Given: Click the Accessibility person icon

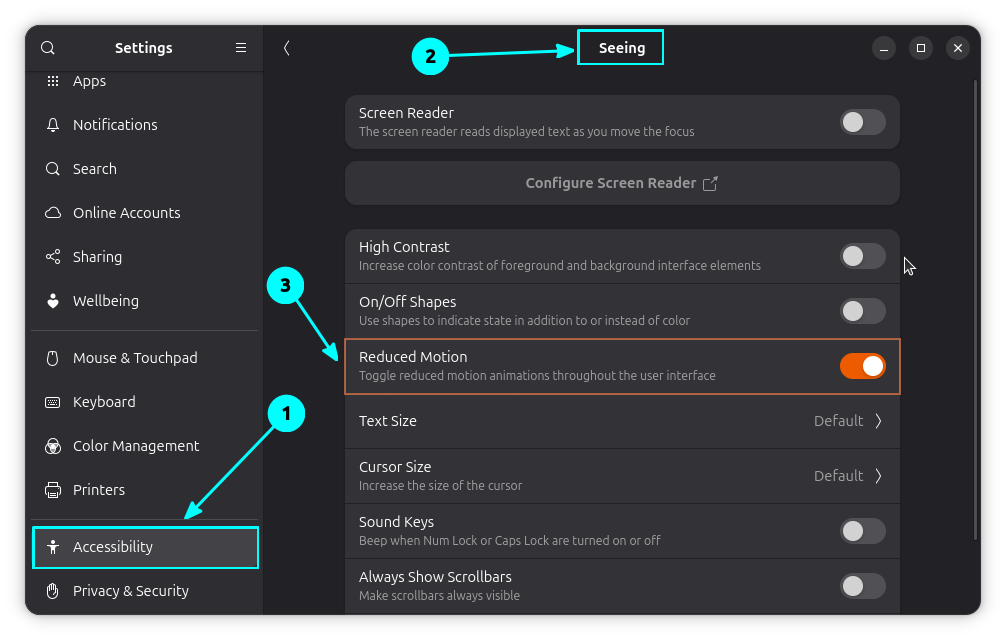Looking at the screenshot, I should click(53, 547).
